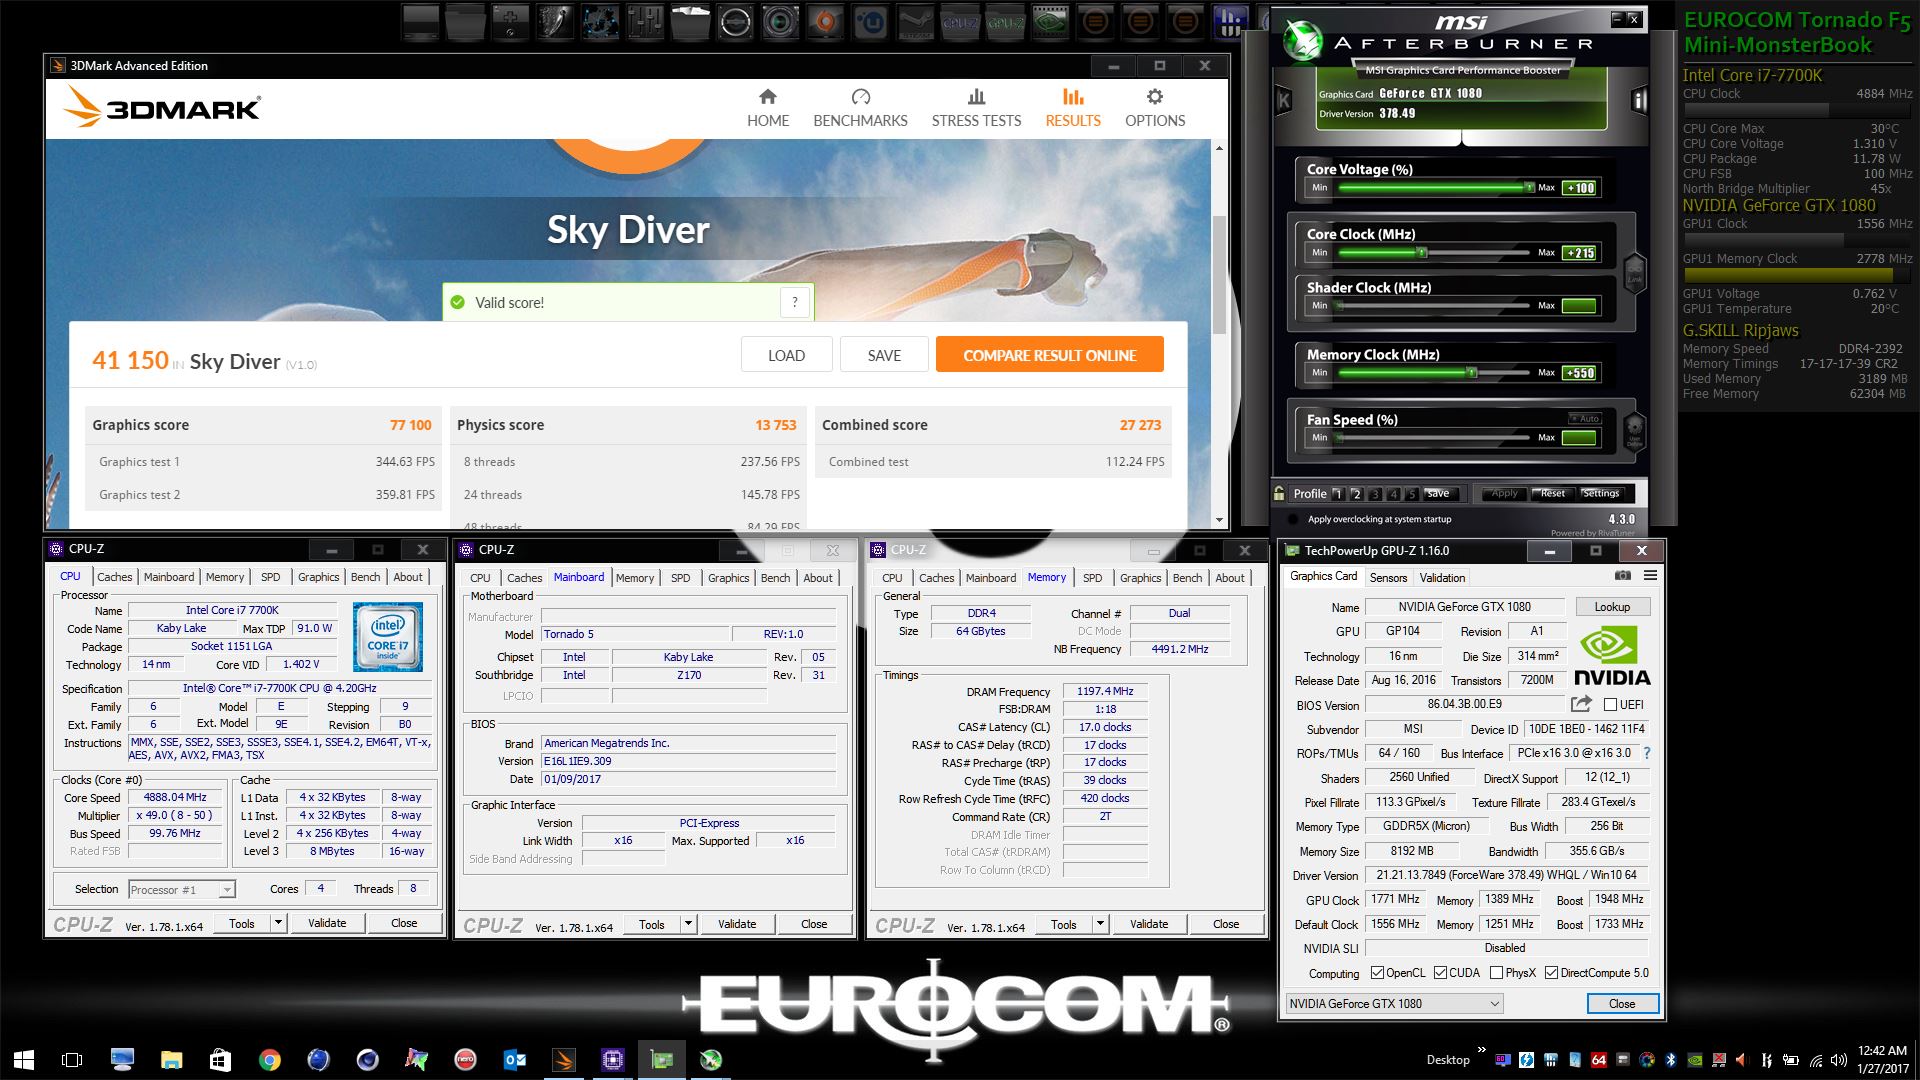The width and height of the screenshot is (1920, 1080).
Task: Click the CPU-Z purple chip taskbar icon
Action: coord(613,1060)
